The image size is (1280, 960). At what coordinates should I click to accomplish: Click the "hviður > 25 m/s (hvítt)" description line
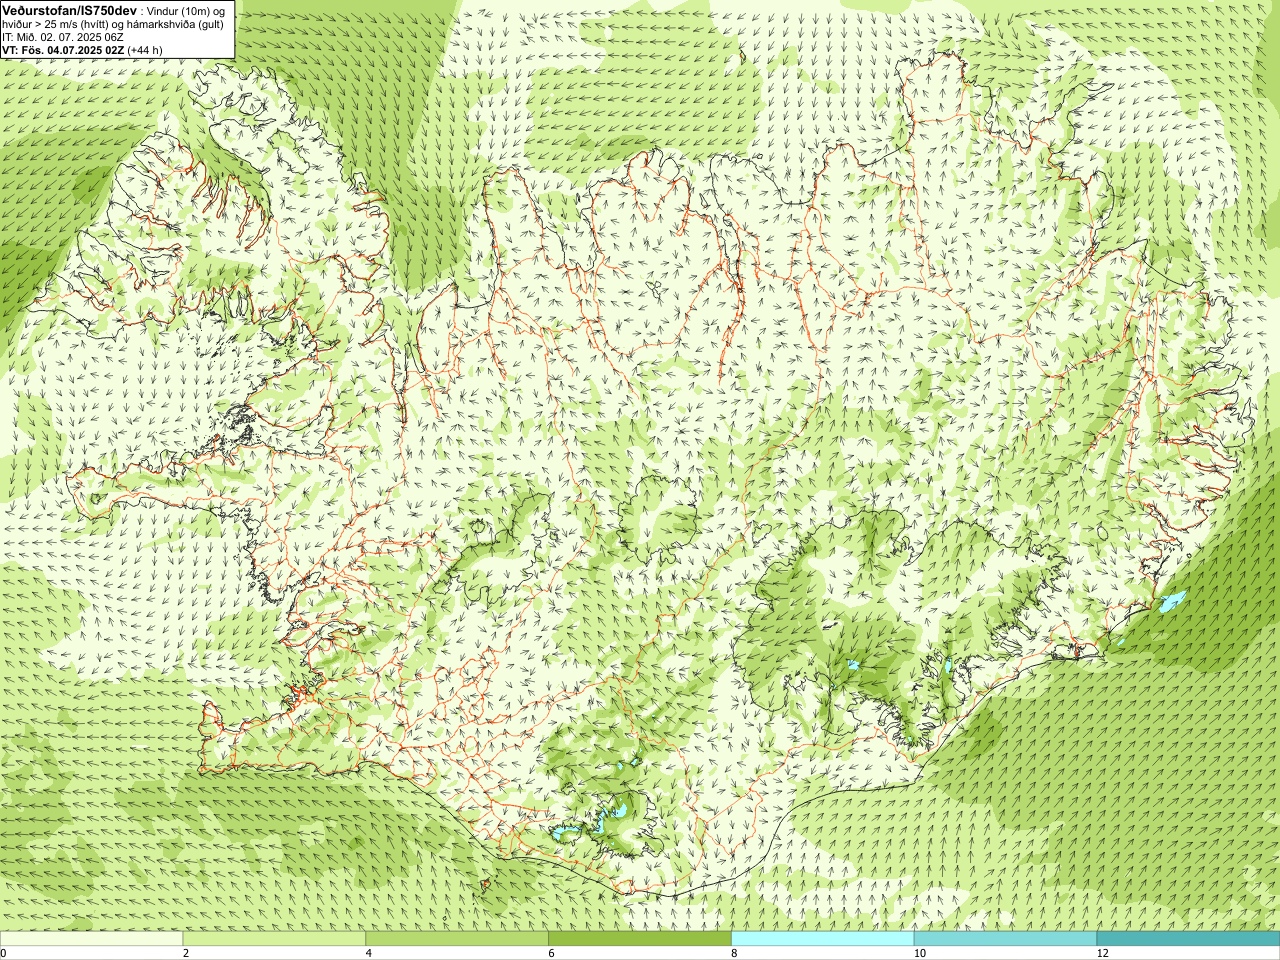pyautogui.click(x=113, y=24)
